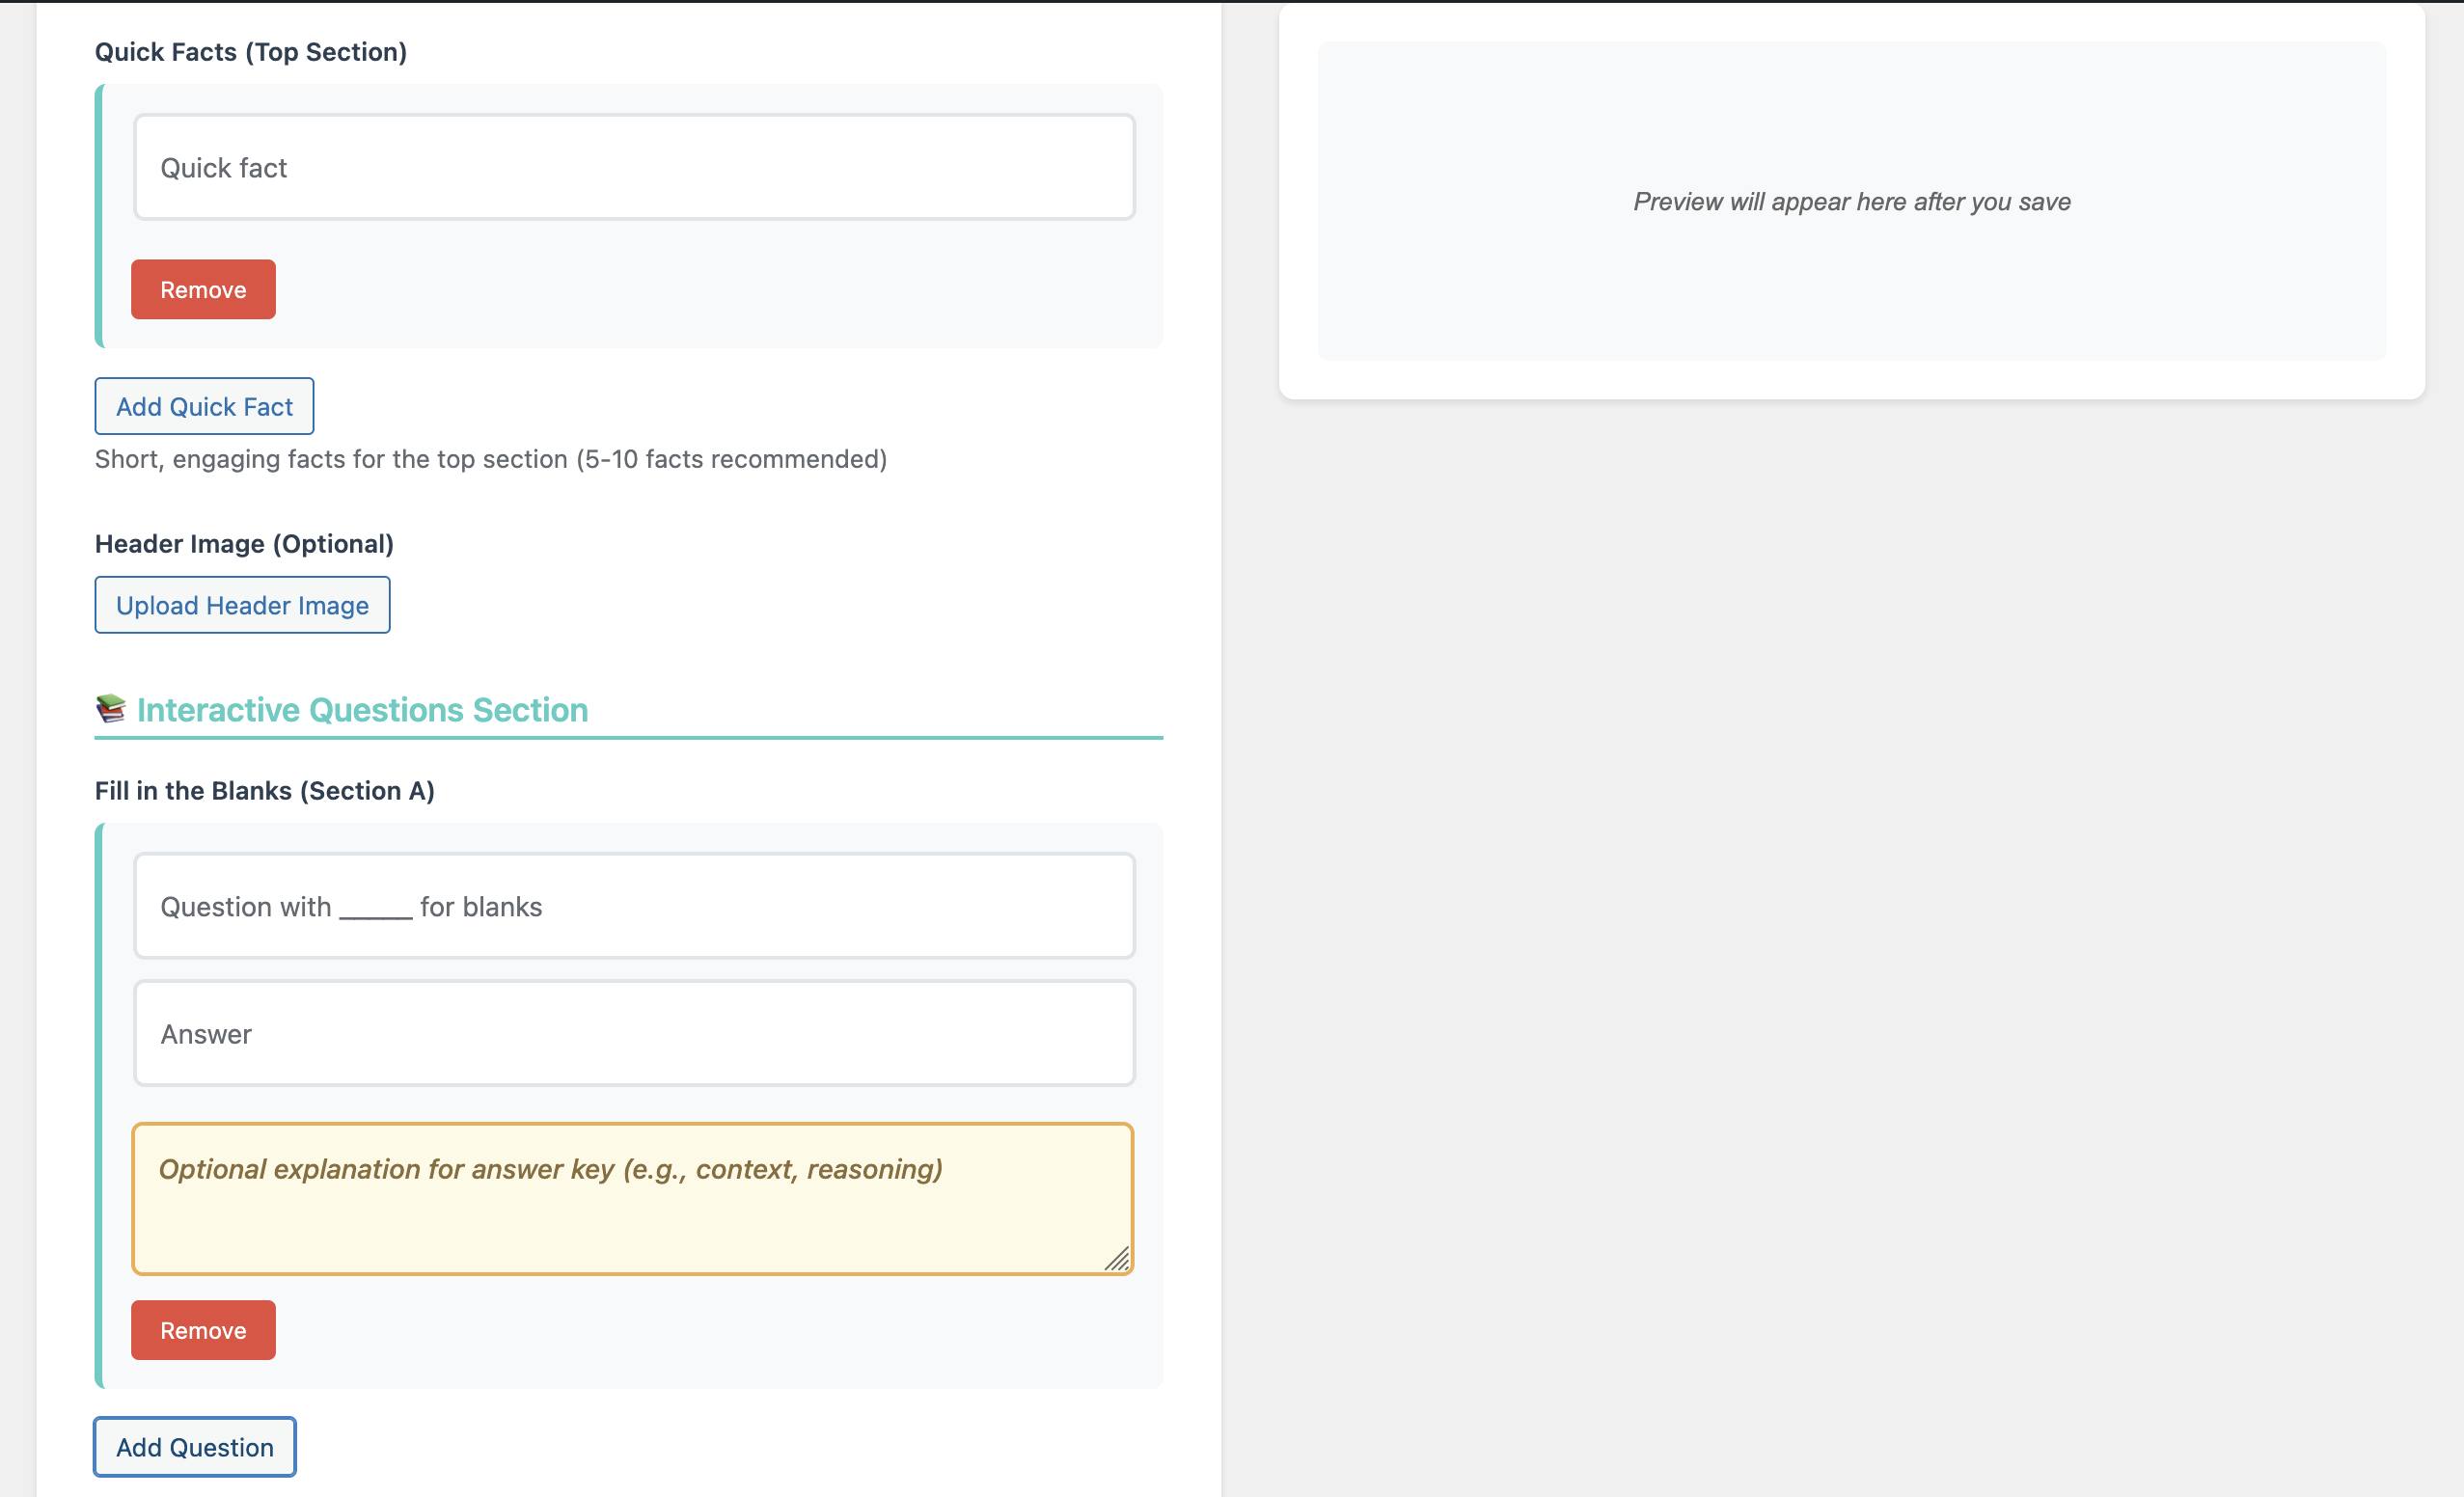The image size is (2464, 1497).
Task: Click Add Quick Fact
Action: click(203, 406)
